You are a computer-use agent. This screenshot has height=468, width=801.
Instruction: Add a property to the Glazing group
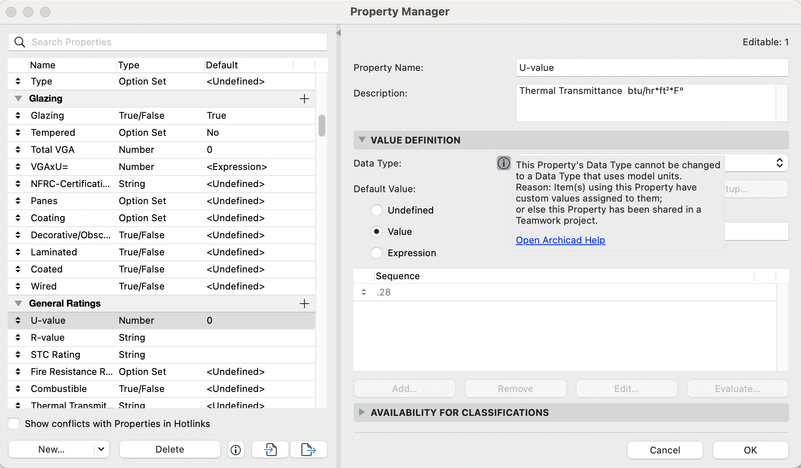pyautogui.click(x=304, y=99)
